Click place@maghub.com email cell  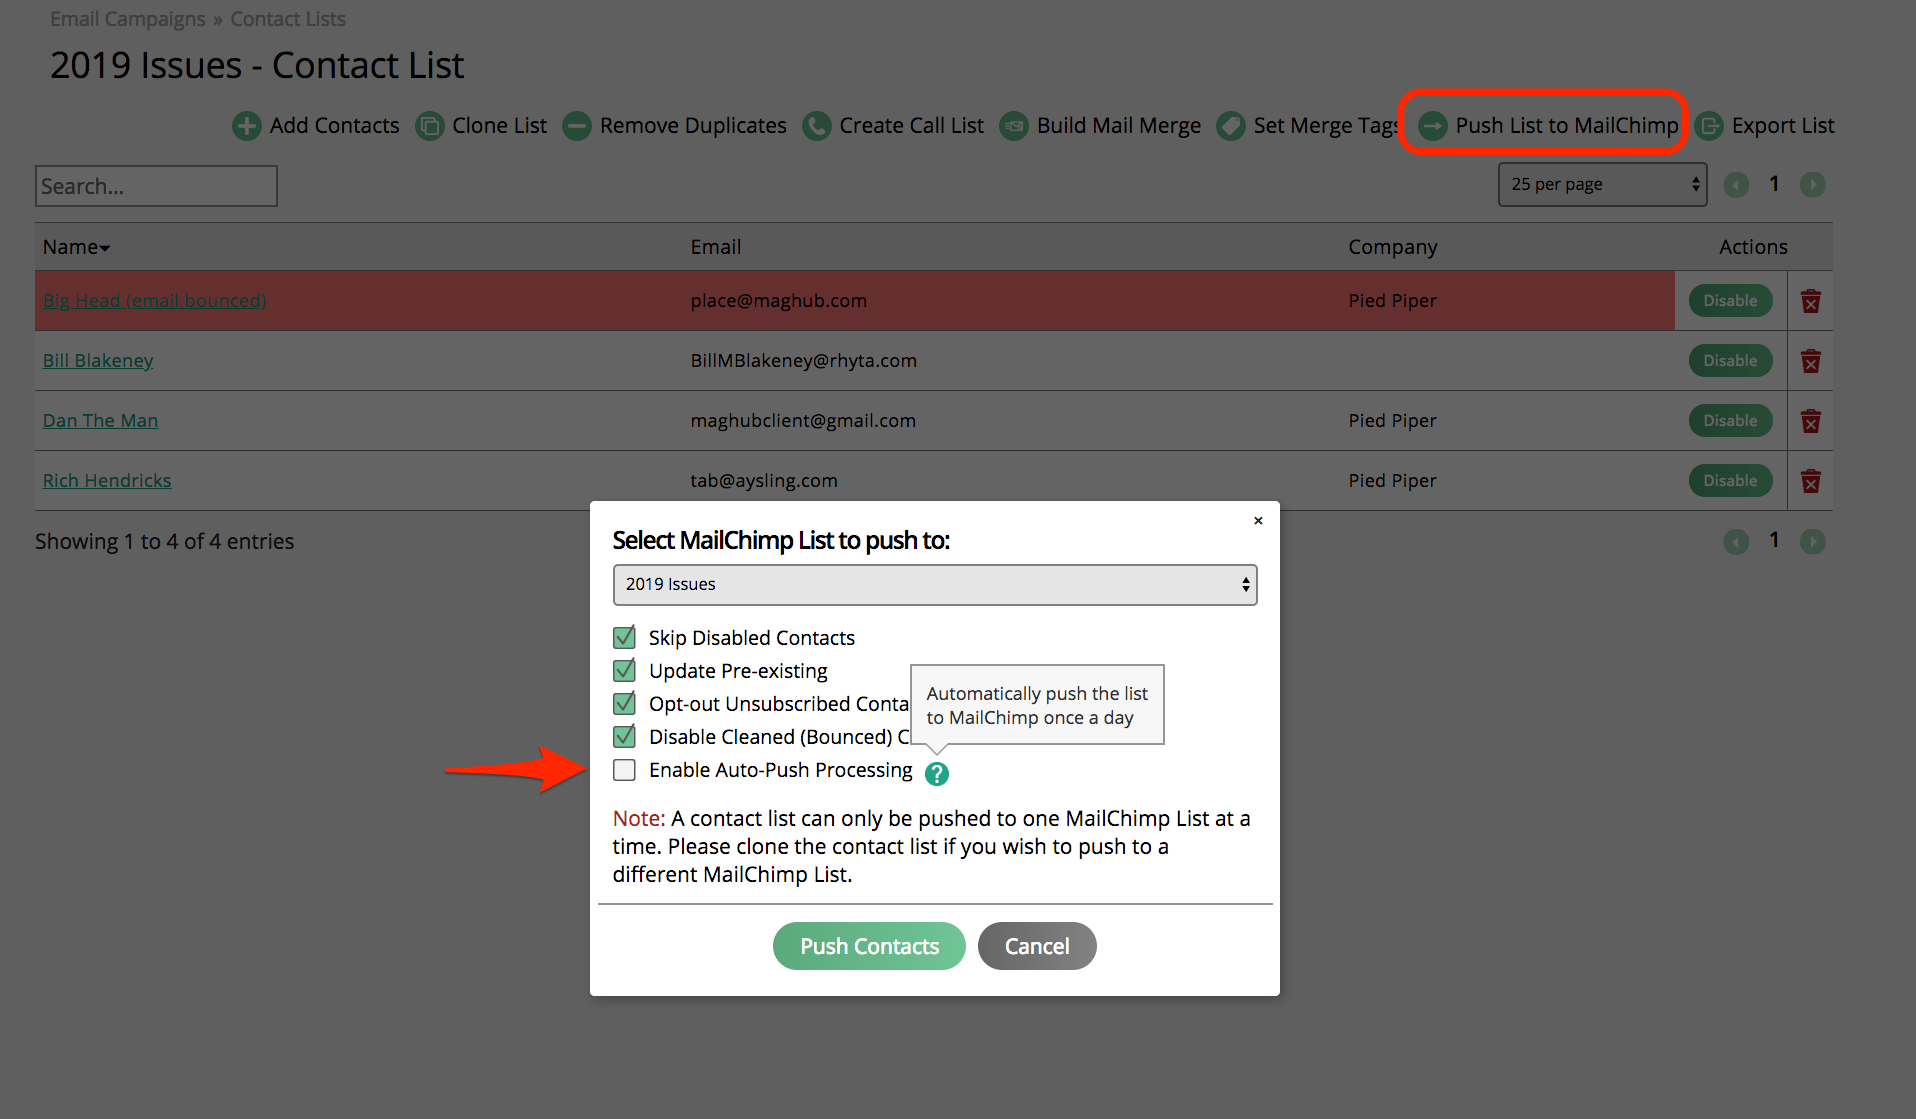pos(779,301)
